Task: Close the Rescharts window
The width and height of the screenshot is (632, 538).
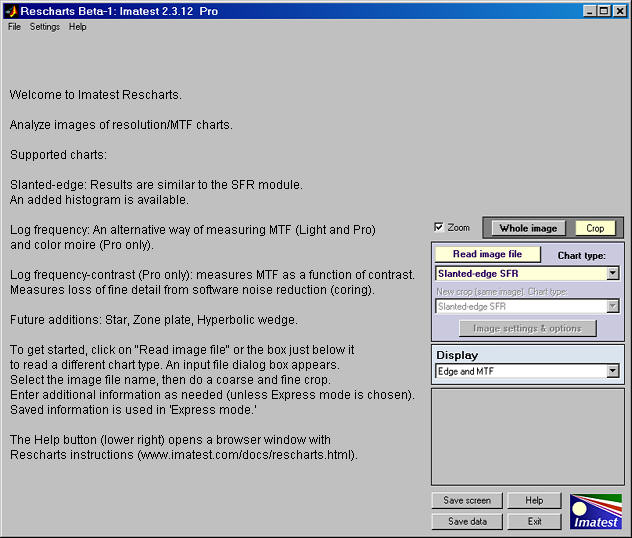Action: (x=620, y=11)
